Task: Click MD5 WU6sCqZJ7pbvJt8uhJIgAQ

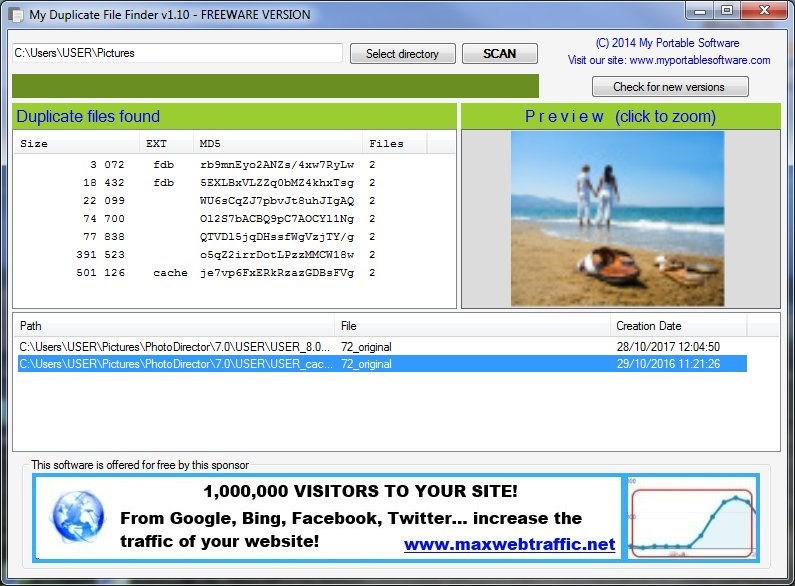Action: point(277,201)
